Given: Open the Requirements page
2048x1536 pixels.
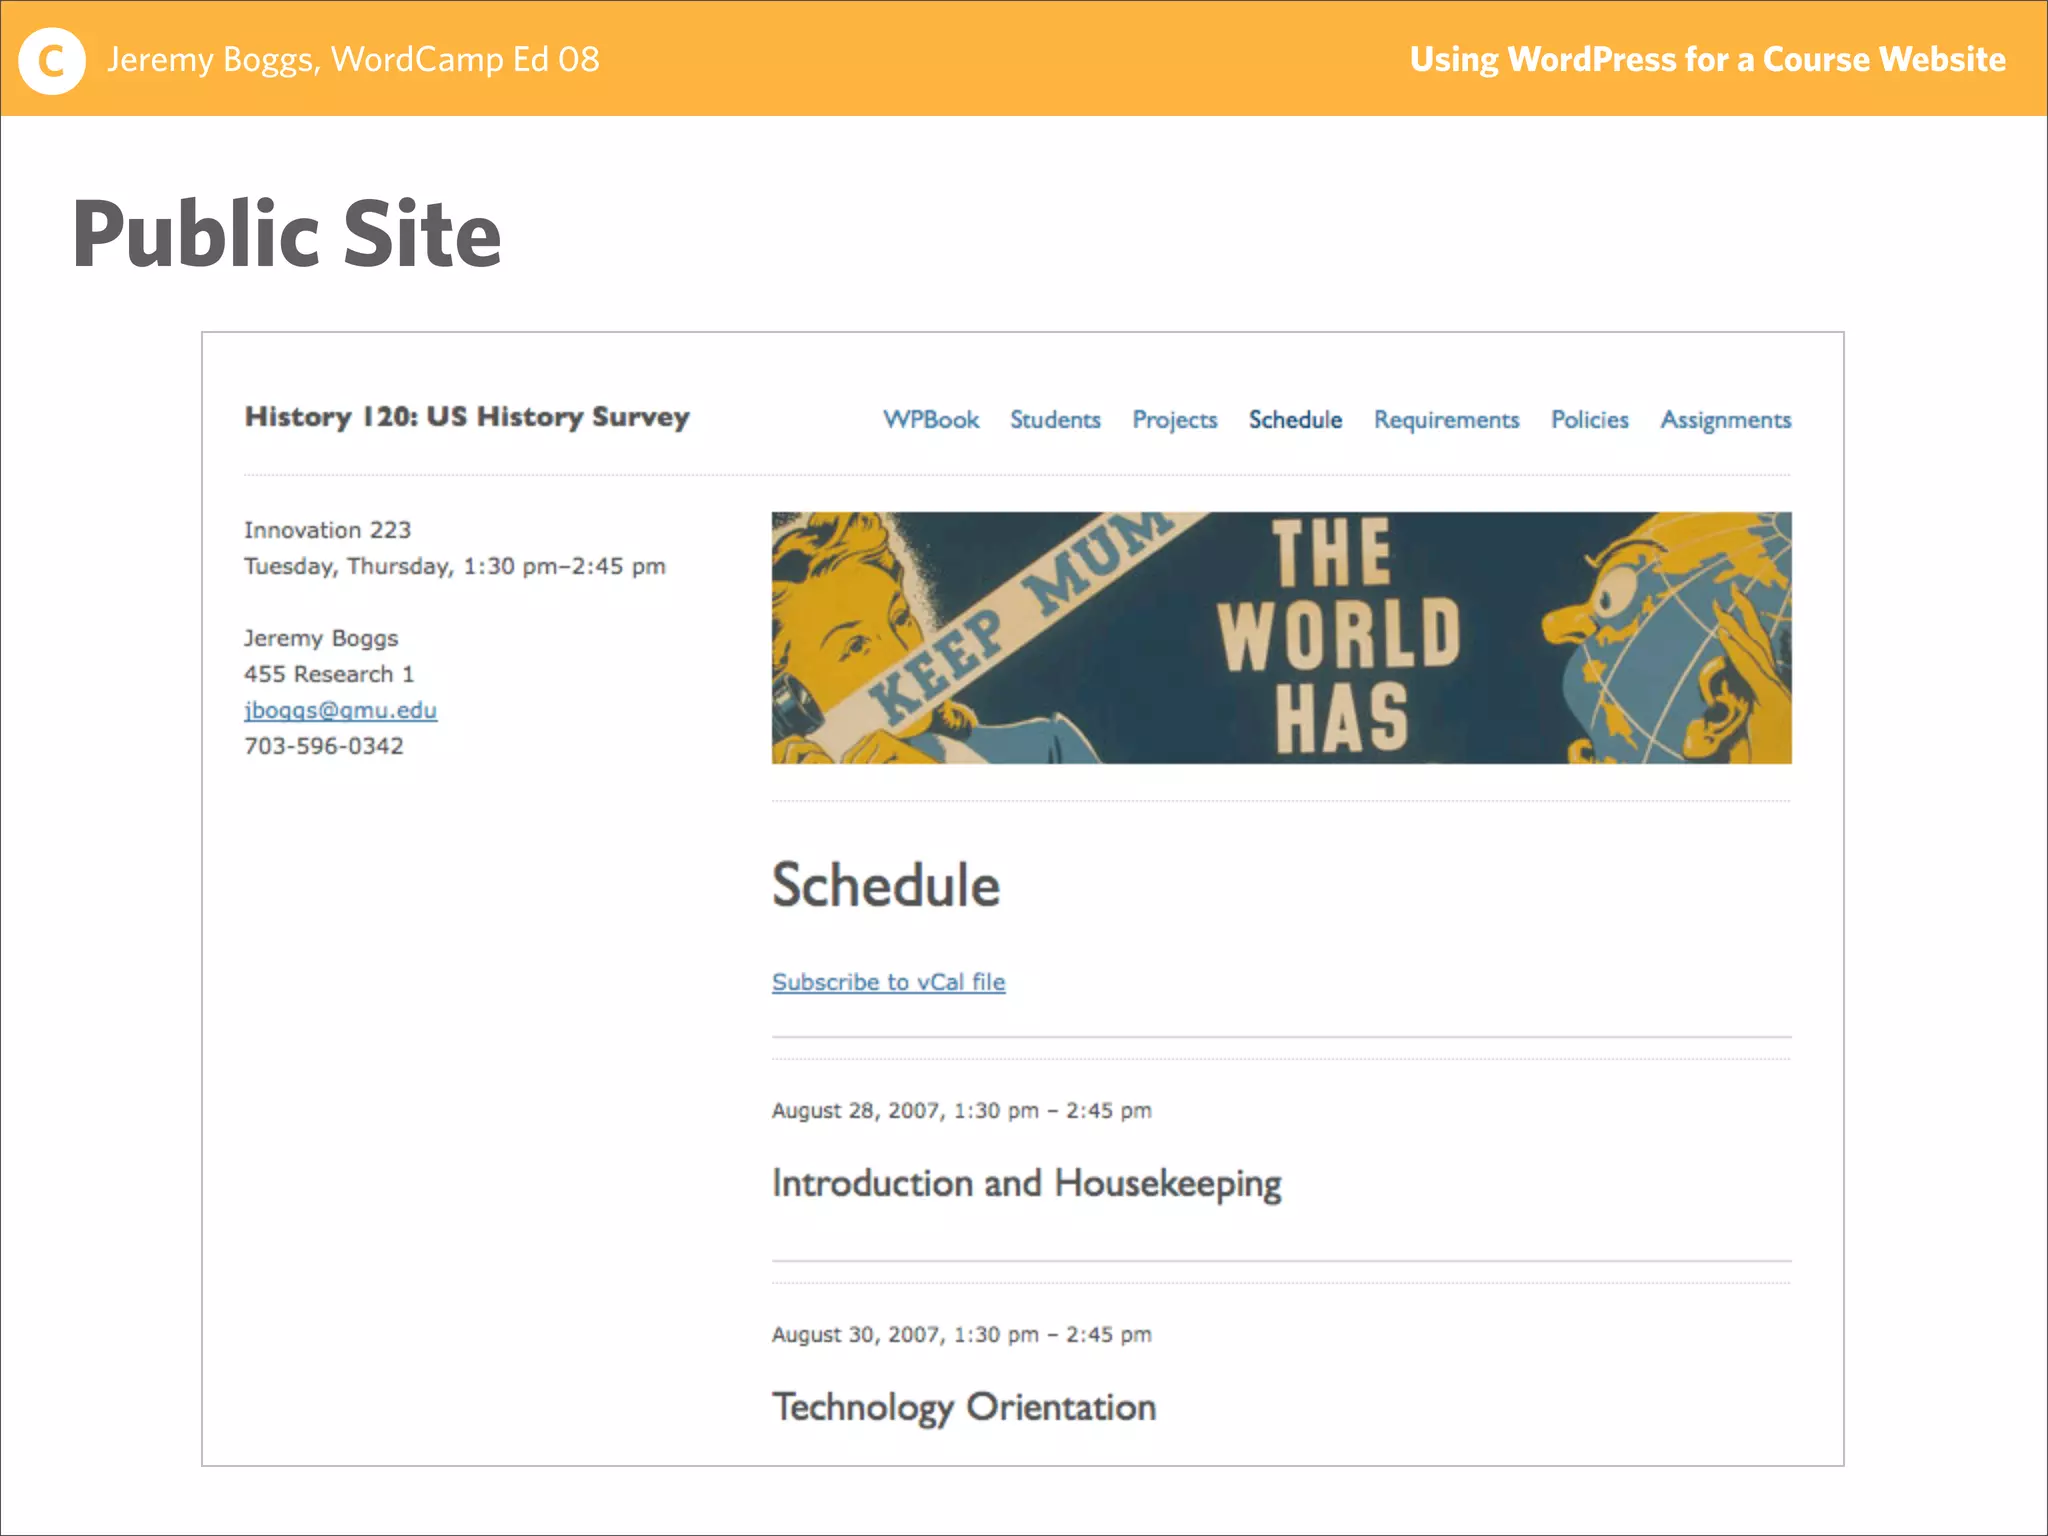Looking at the screenshot, I should (1446, 421).
